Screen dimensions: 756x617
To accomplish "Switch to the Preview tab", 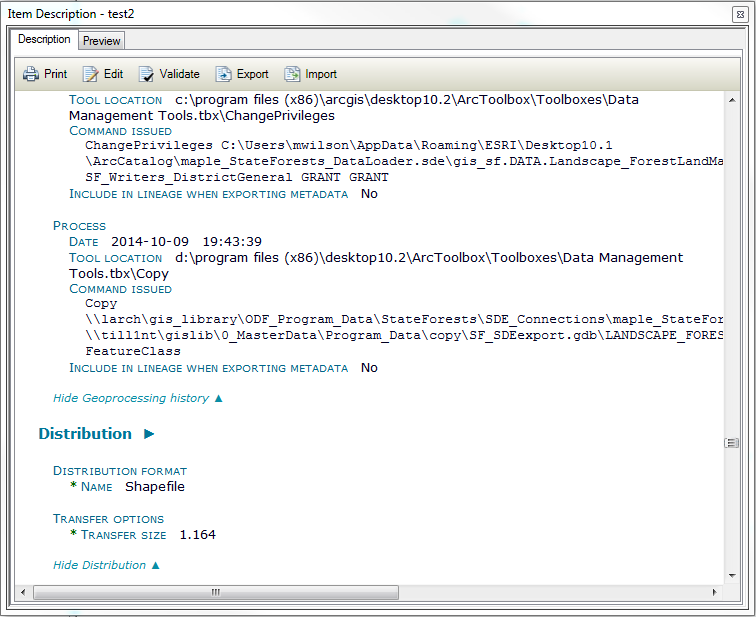I will tap(101, 41).
